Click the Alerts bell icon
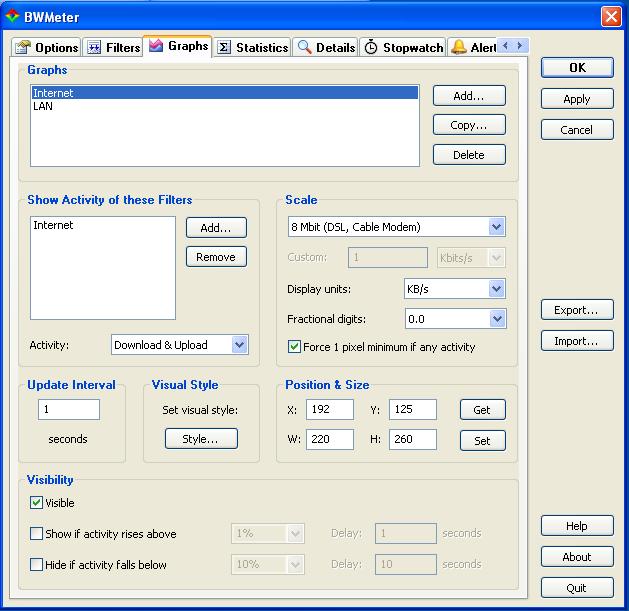The image size is (629, 611). pos(459,47)
